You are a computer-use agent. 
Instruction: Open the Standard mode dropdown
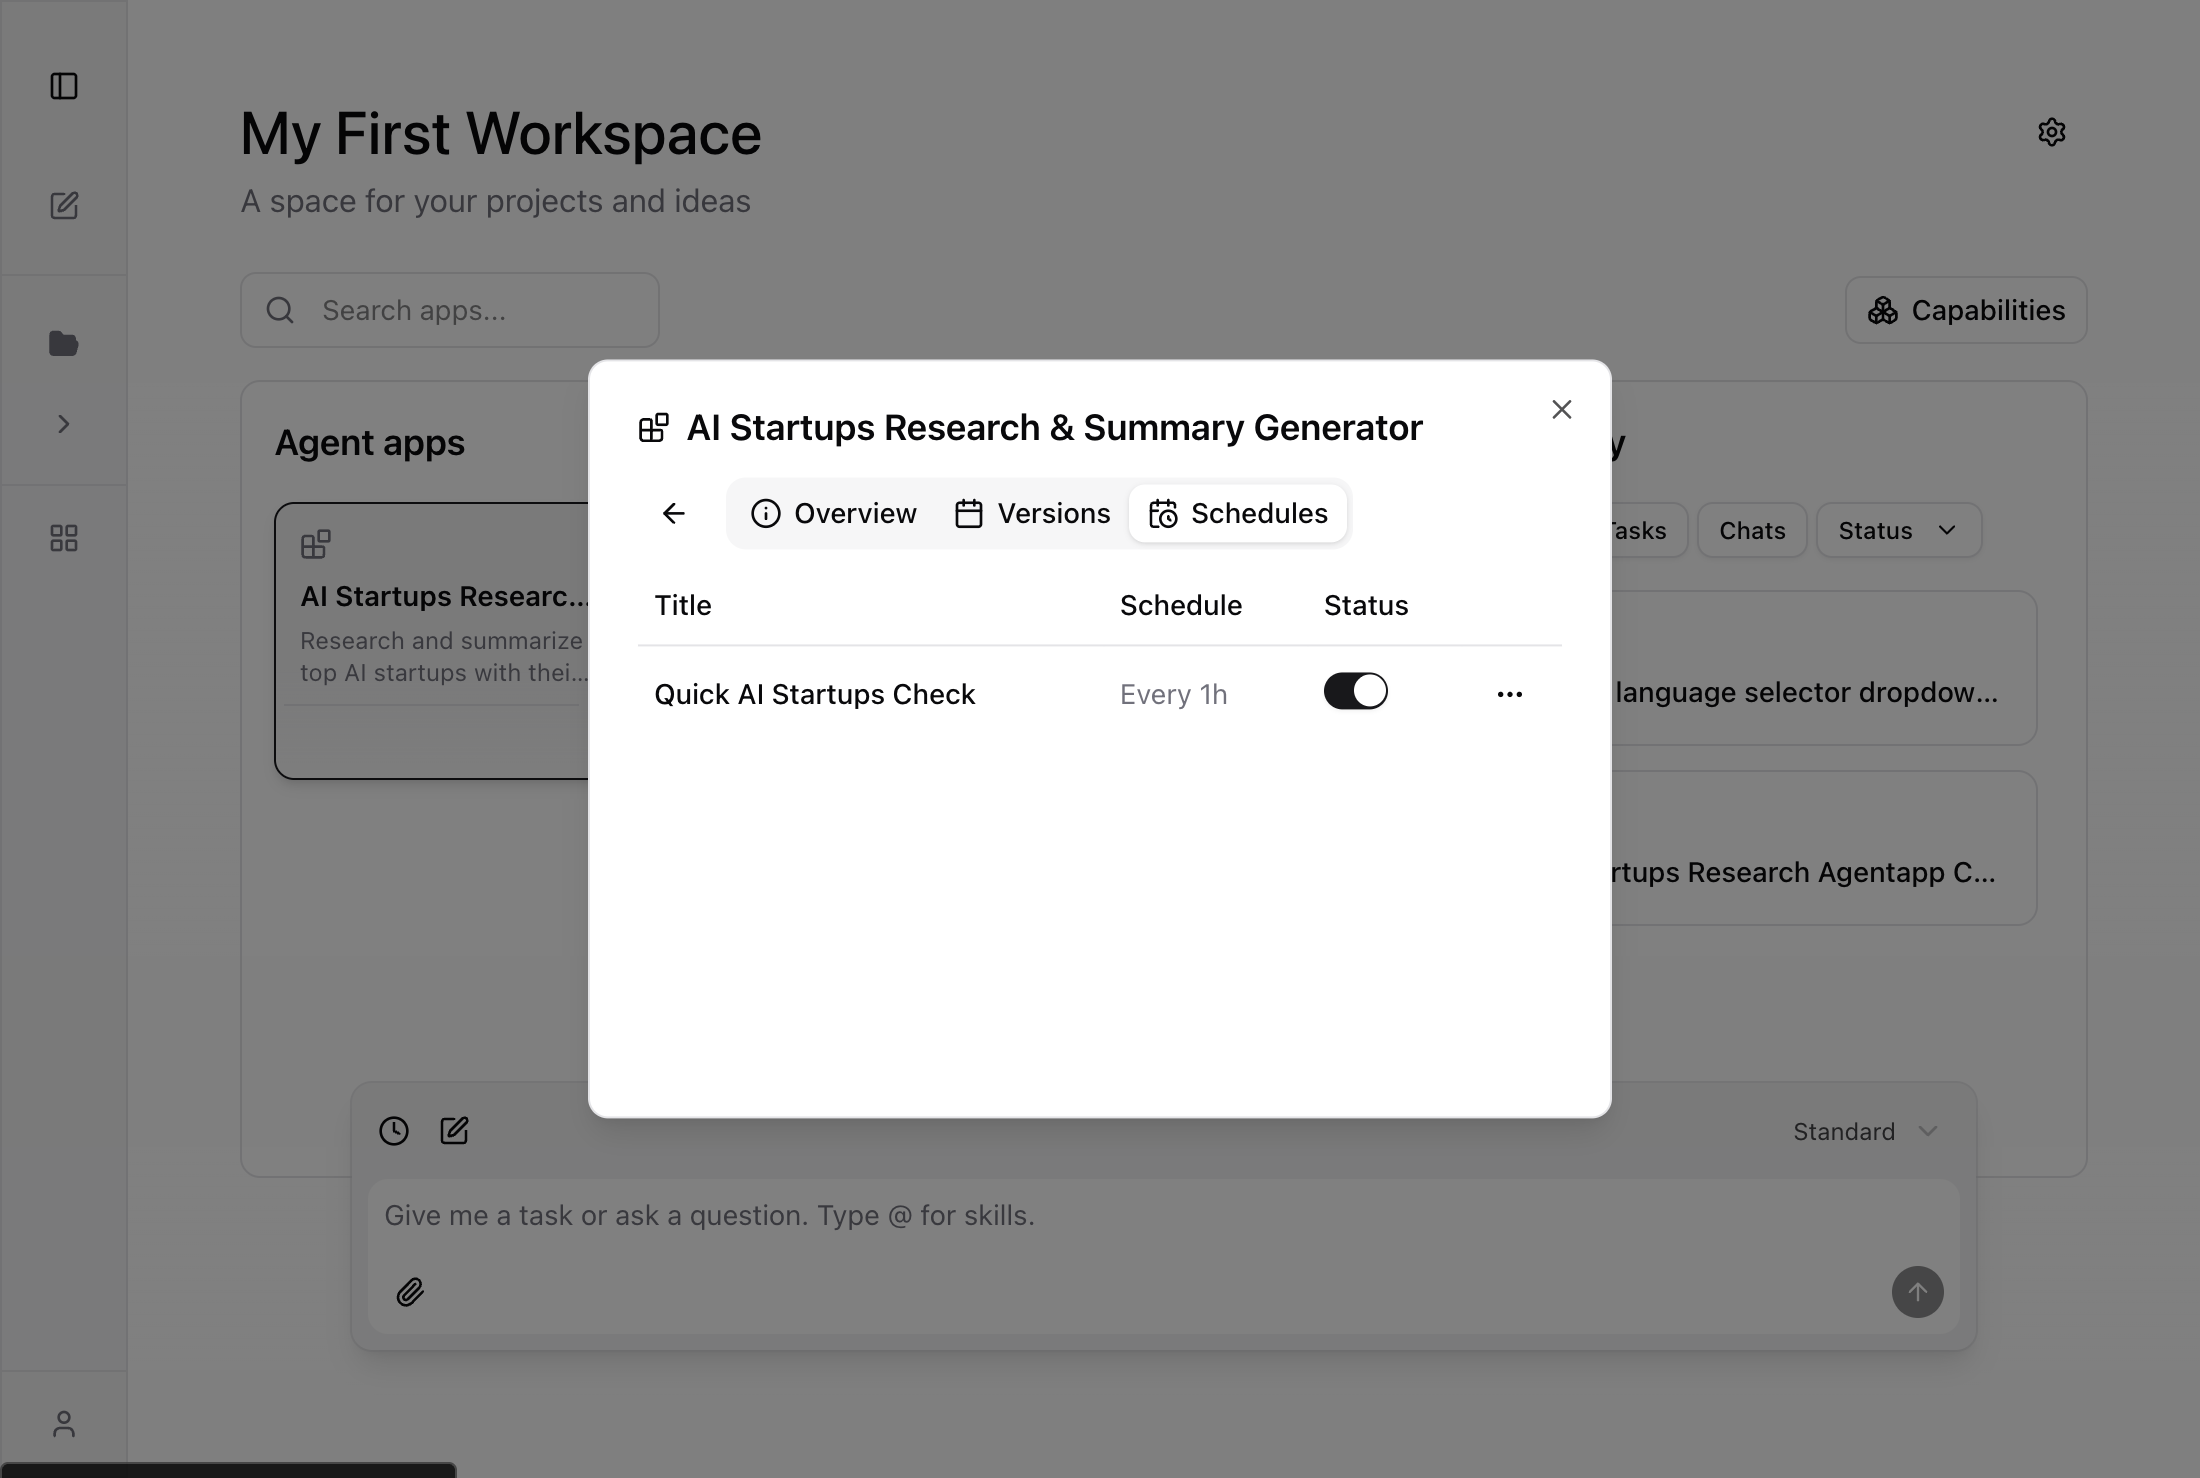tap(1865, 1132)
